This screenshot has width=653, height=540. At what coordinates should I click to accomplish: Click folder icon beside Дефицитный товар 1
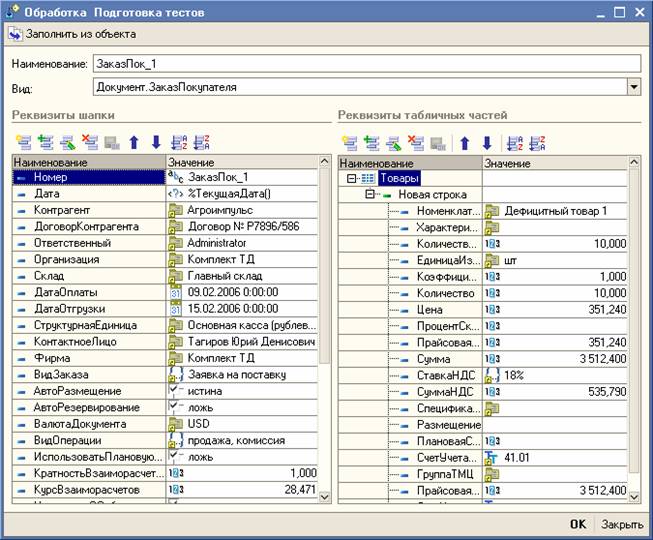coord(492,211)
